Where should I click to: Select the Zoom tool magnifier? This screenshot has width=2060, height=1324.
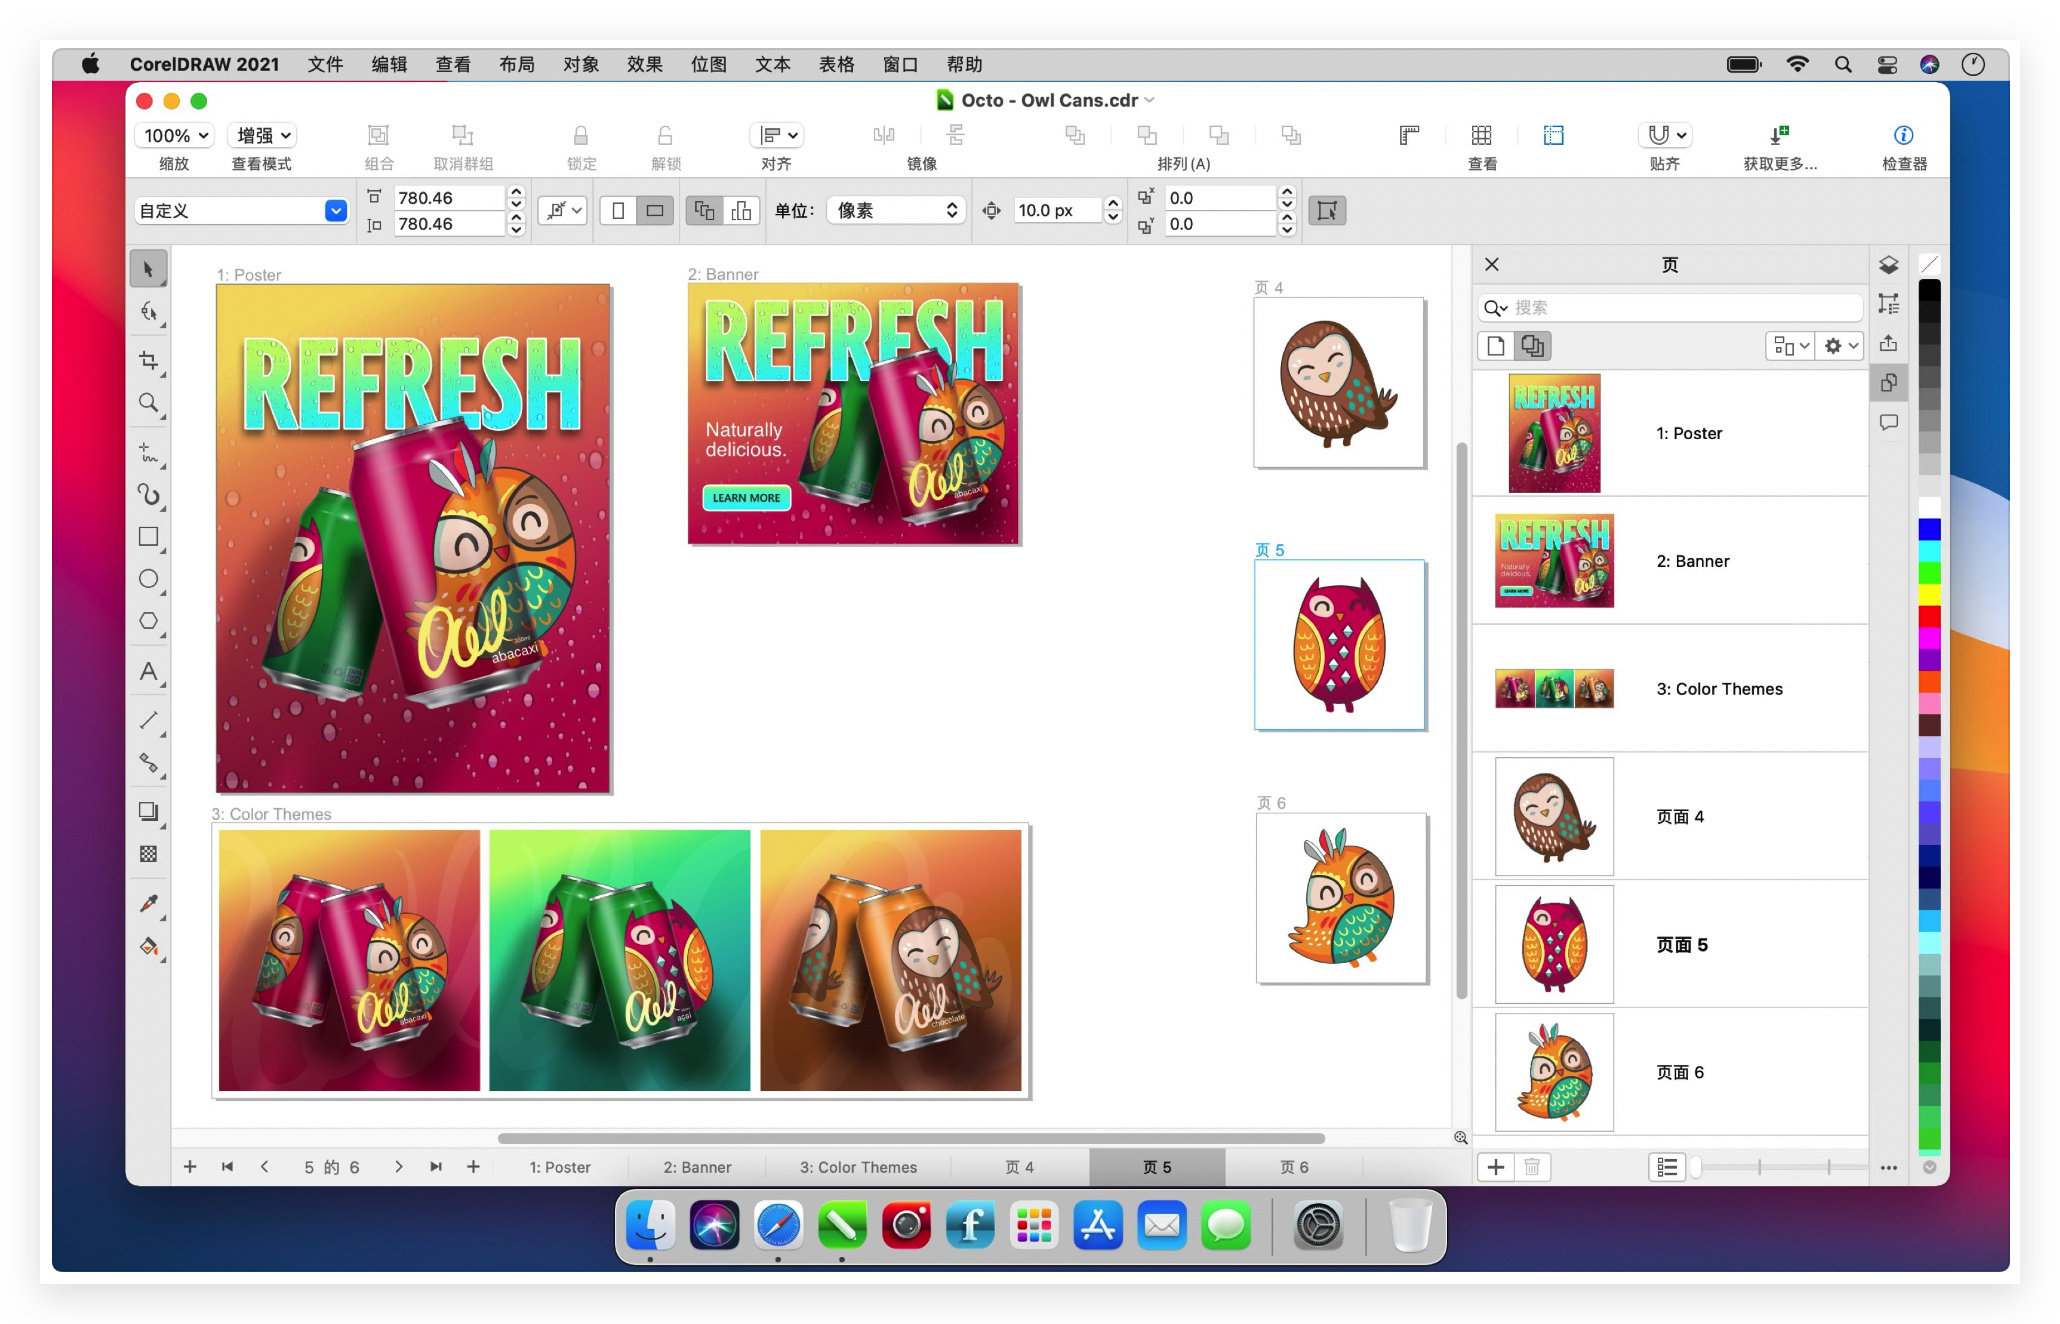148,403
